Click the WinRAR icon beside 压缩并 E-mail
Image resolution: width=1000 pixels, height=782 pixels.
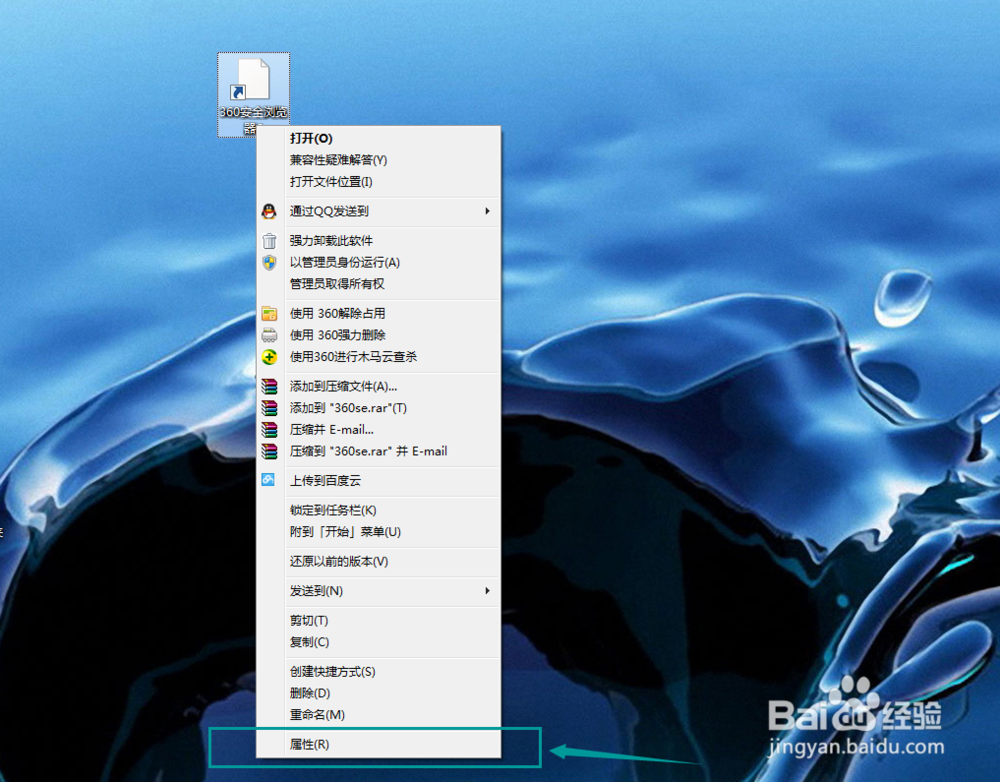click(270, 429)
